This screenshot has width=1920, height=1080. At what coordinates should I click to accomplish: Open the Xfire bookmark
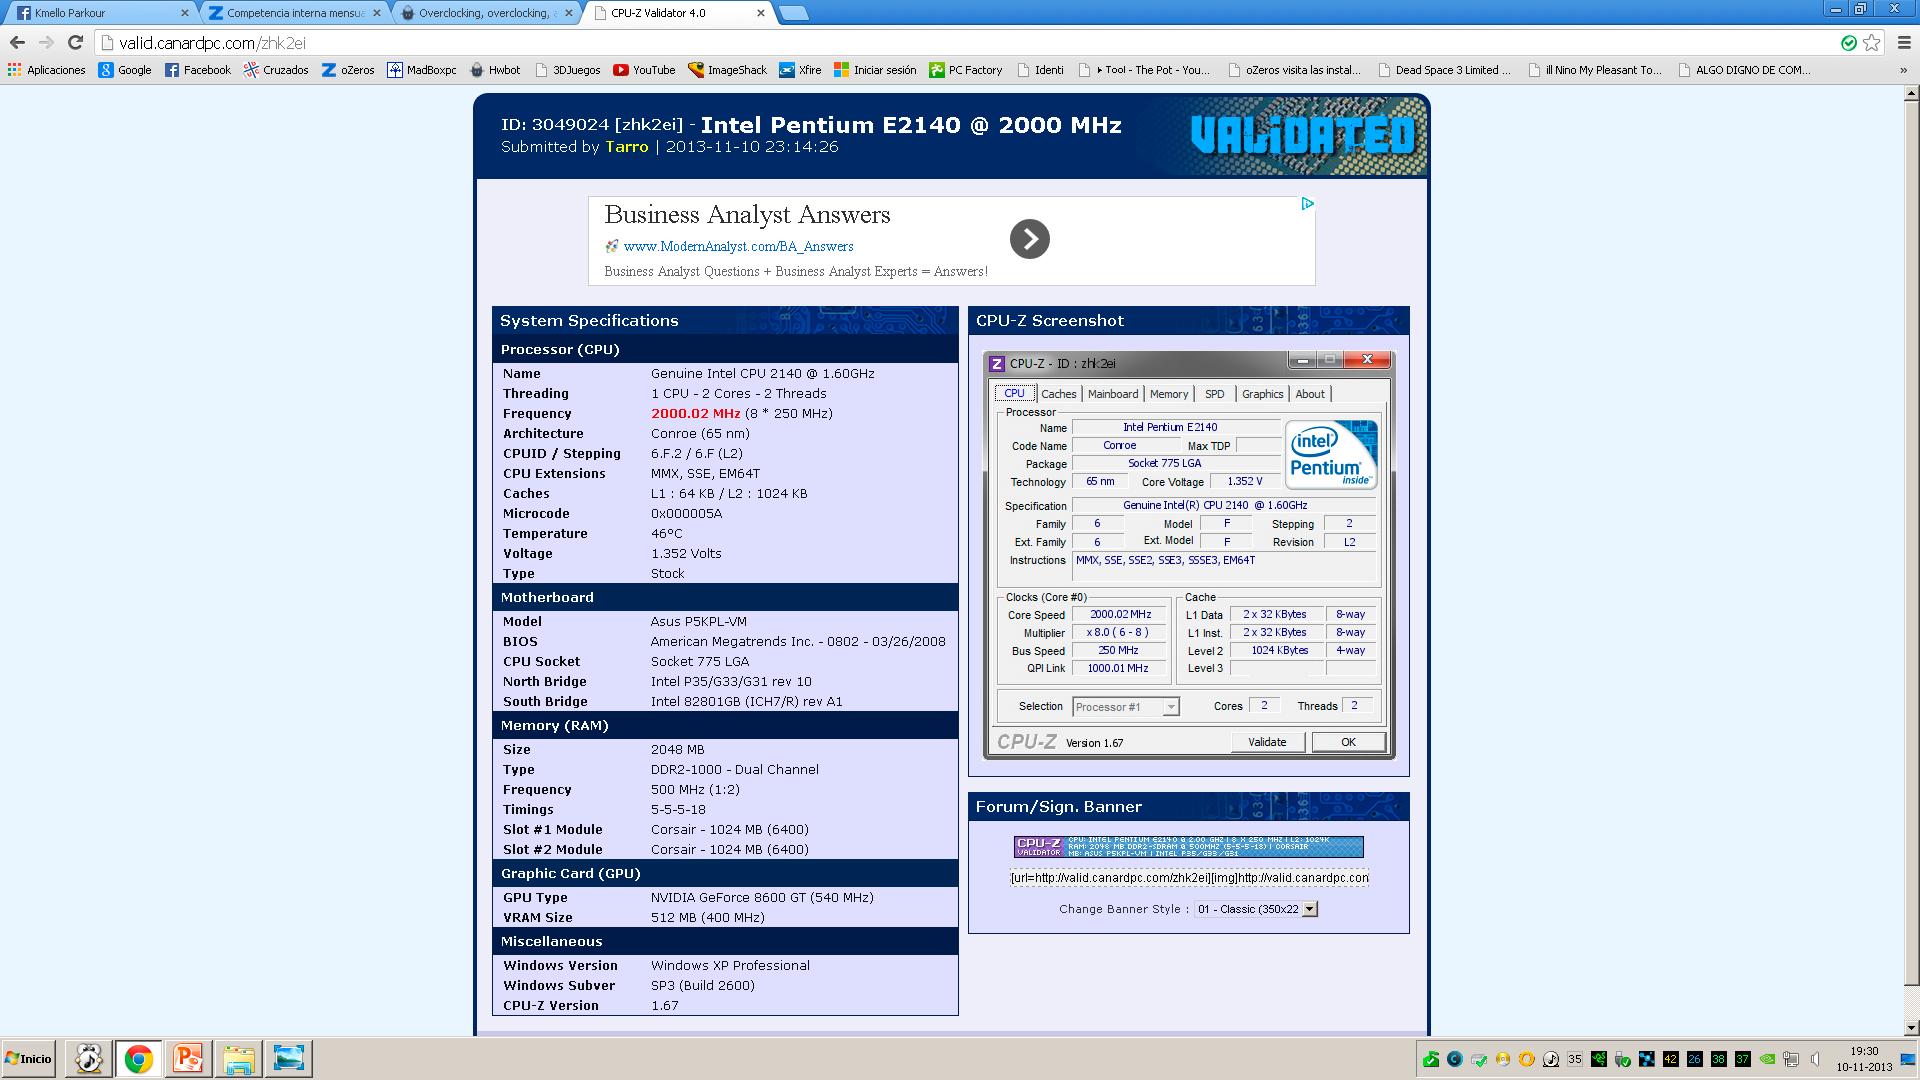click(x=800, y=70)
